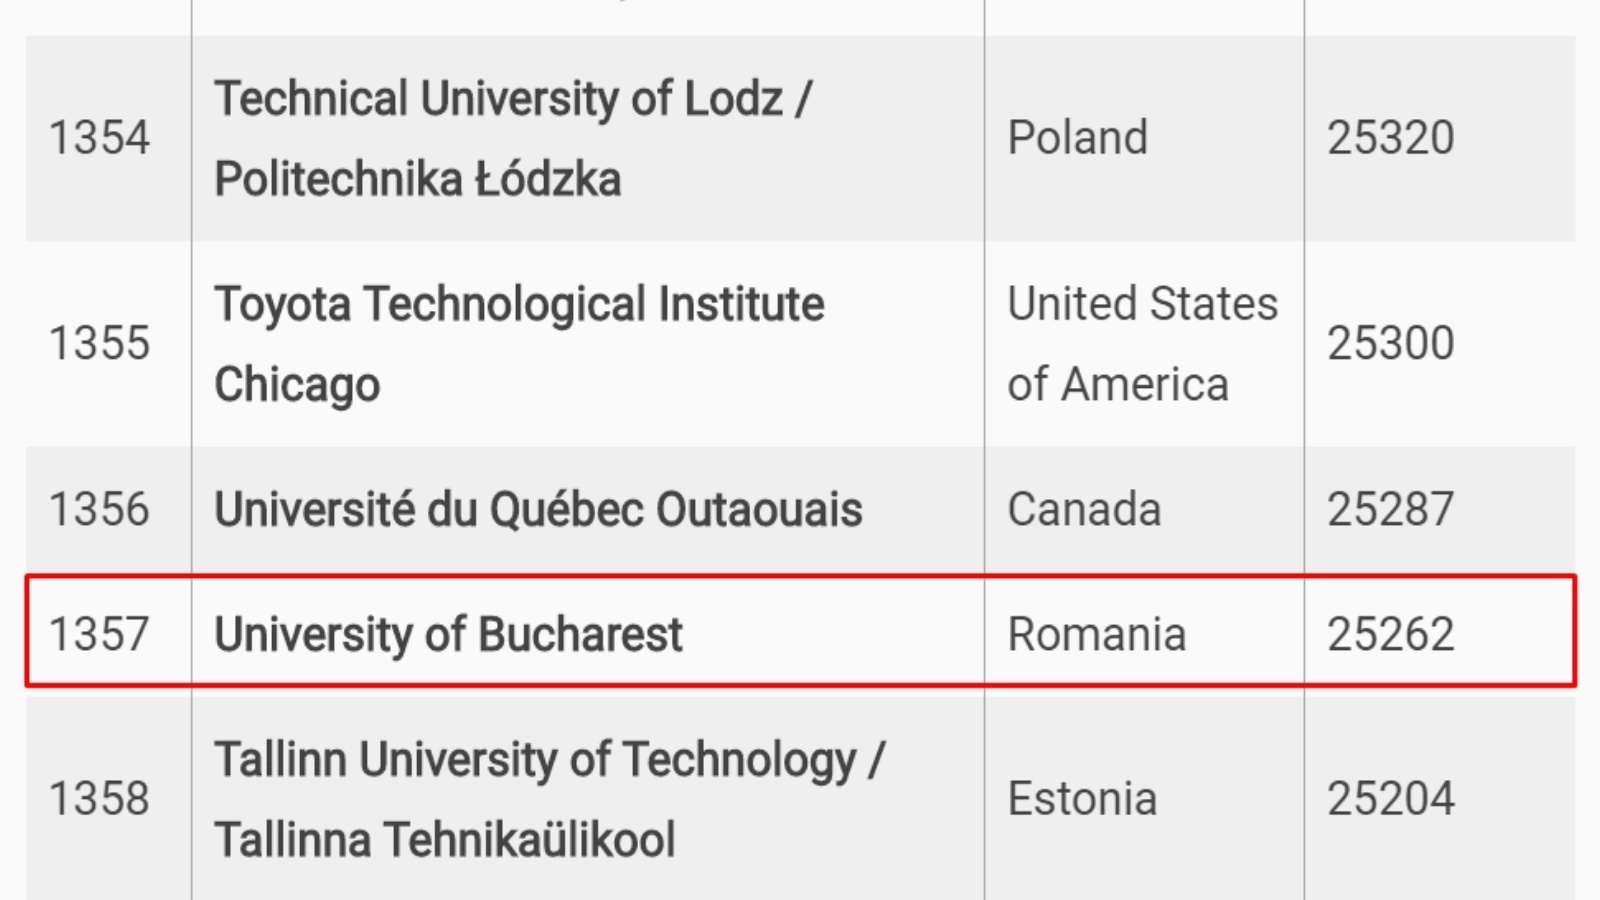Click the Poland country cell
Screen dimensions: 1600x900
tap(1077, 138)
